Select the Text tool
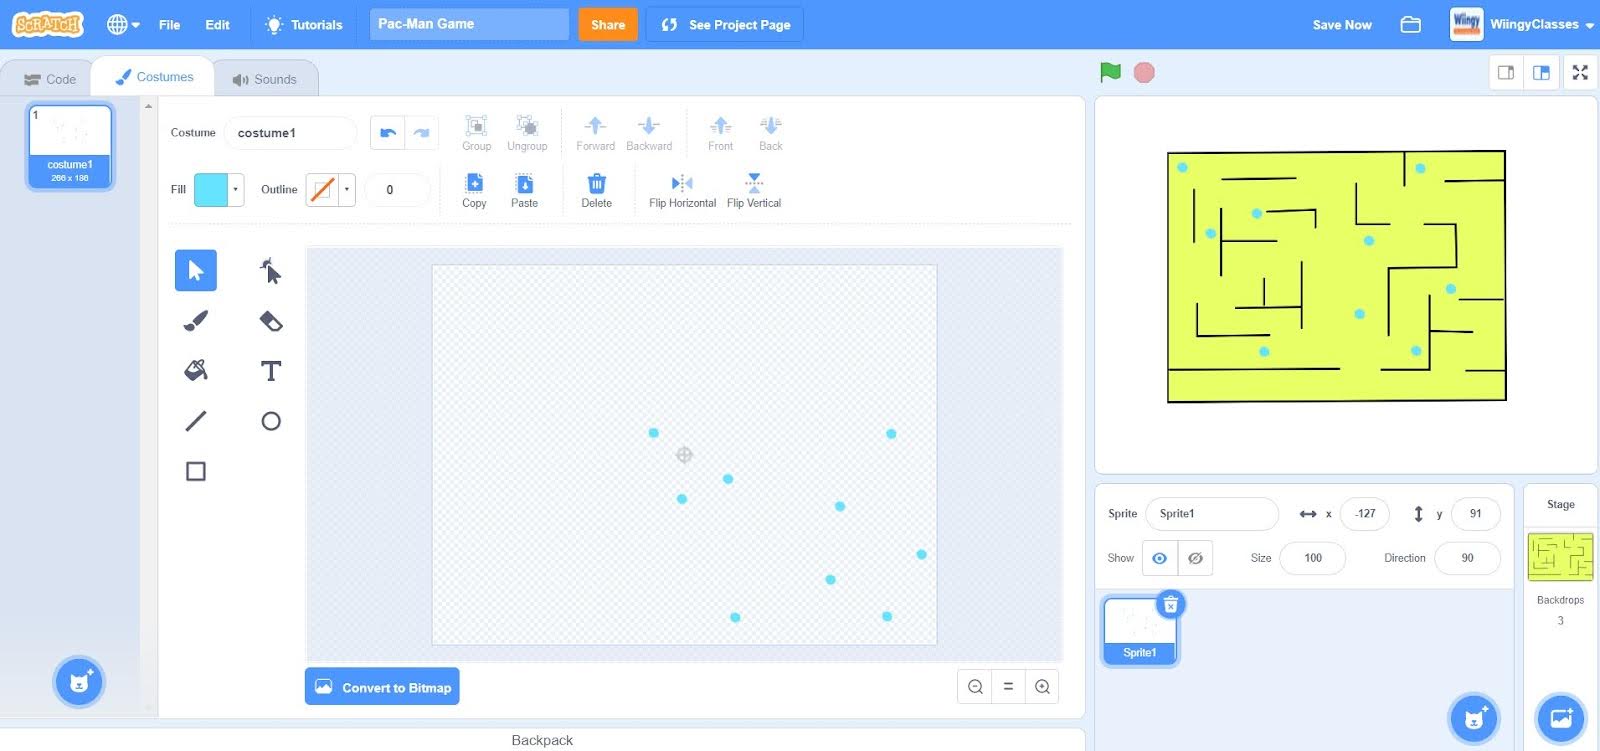Image resolution: width=1600 pixels, height=751 pixels. (271, 371)
